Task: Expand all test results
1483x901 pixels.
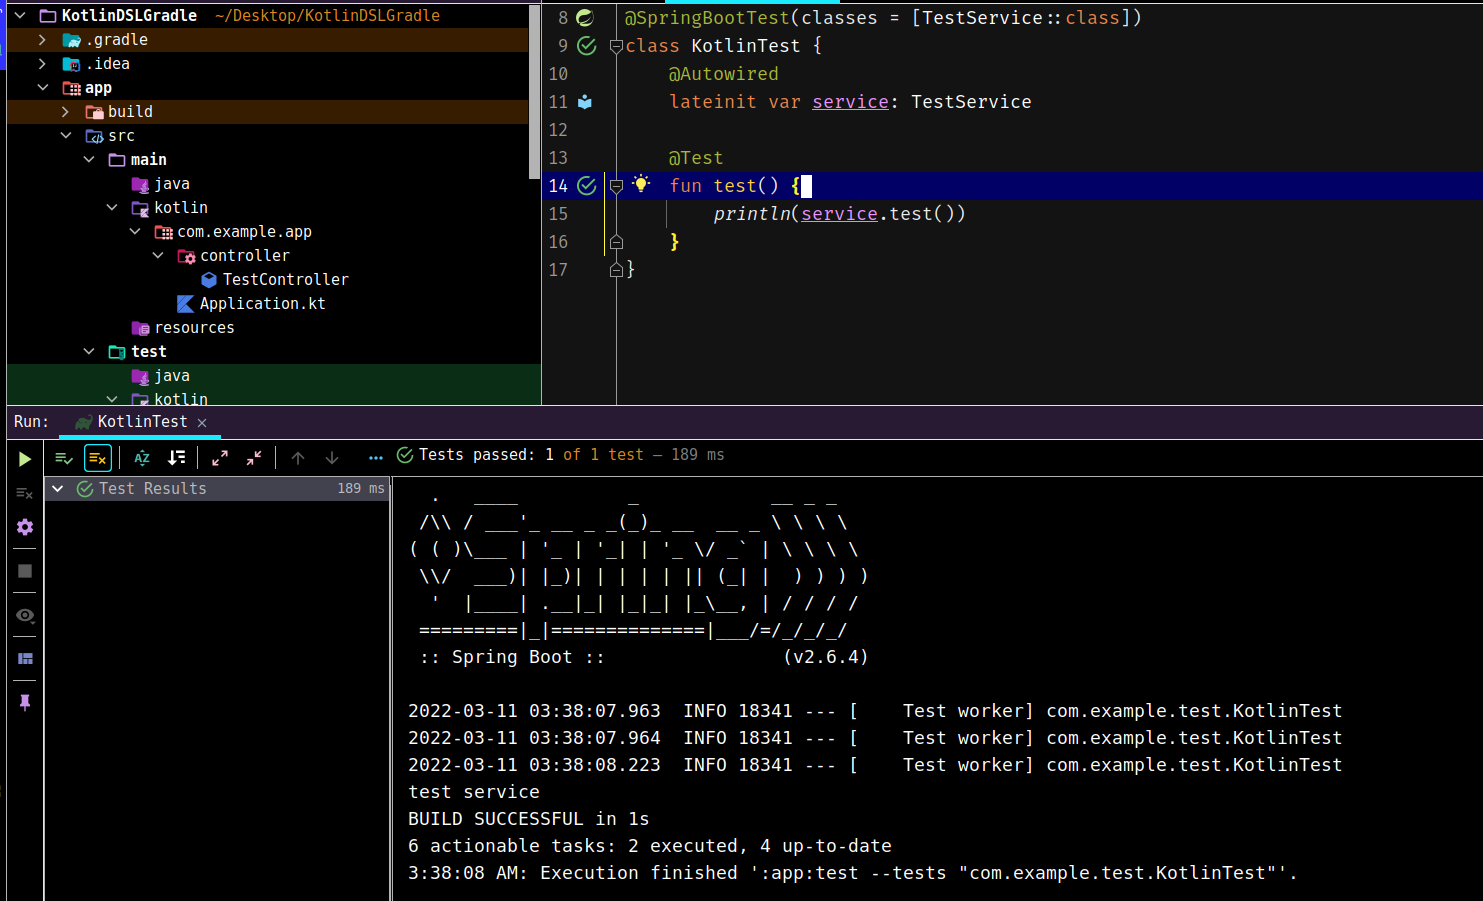Action: pos(220,458)
